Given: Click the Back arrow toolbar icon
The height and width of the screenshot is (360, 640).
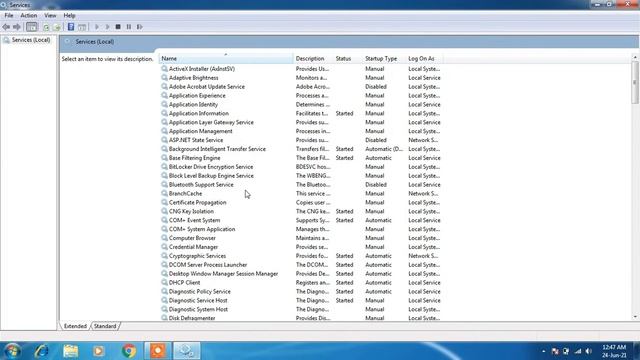Looking at the screenshot, I should click(x=6, y=27).
